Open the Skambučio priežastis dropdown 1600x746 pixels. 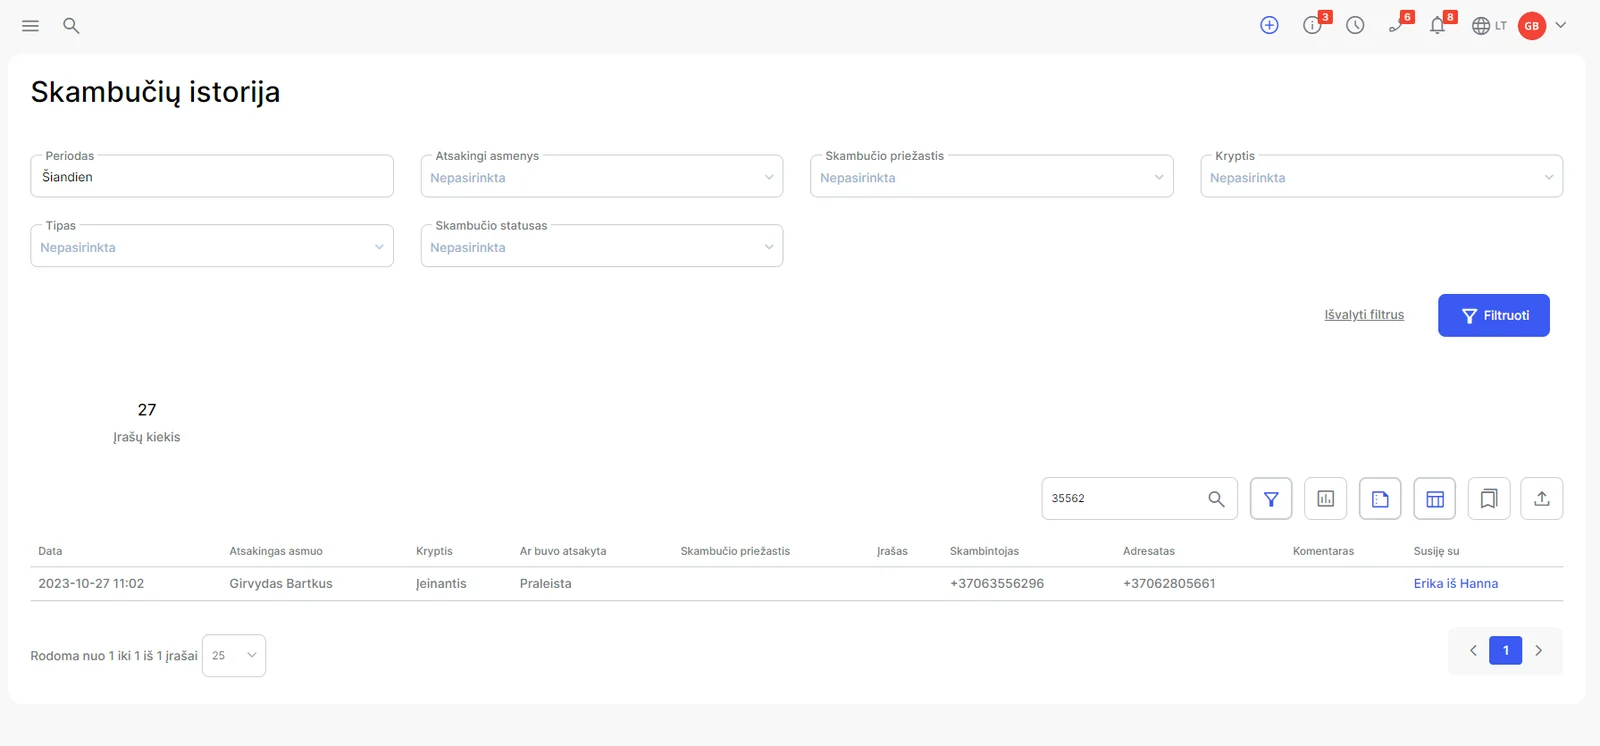992,176
